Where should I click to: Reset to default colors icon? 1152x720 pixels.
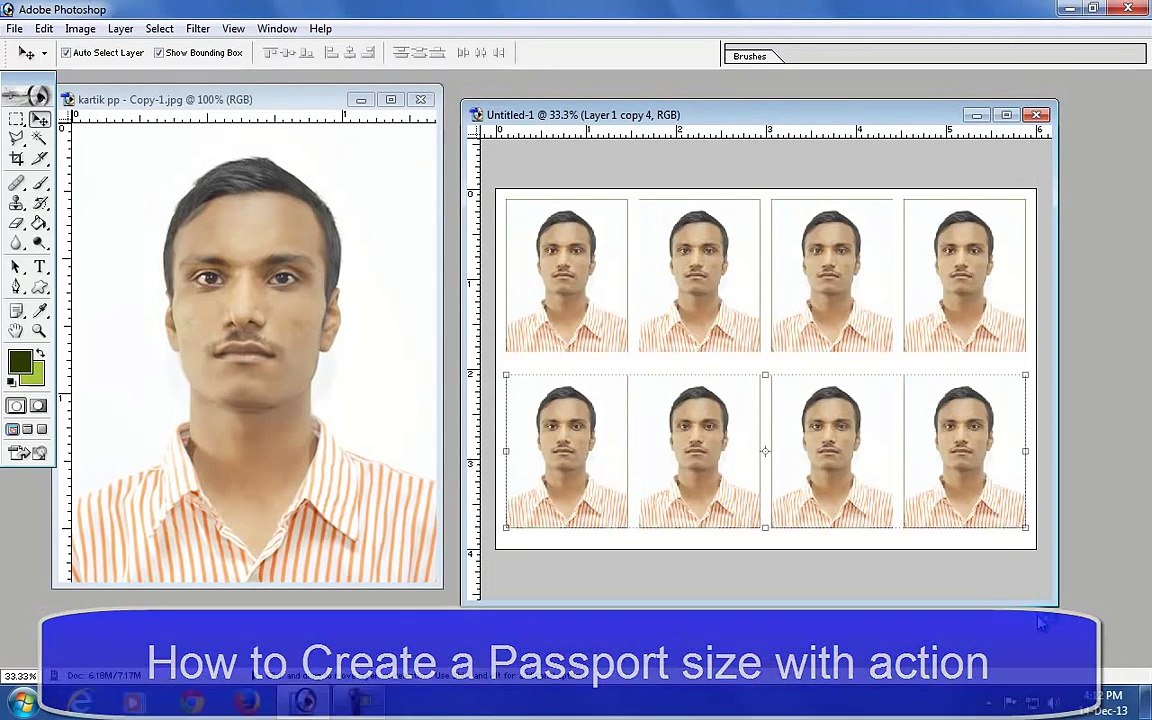point(11,382)
